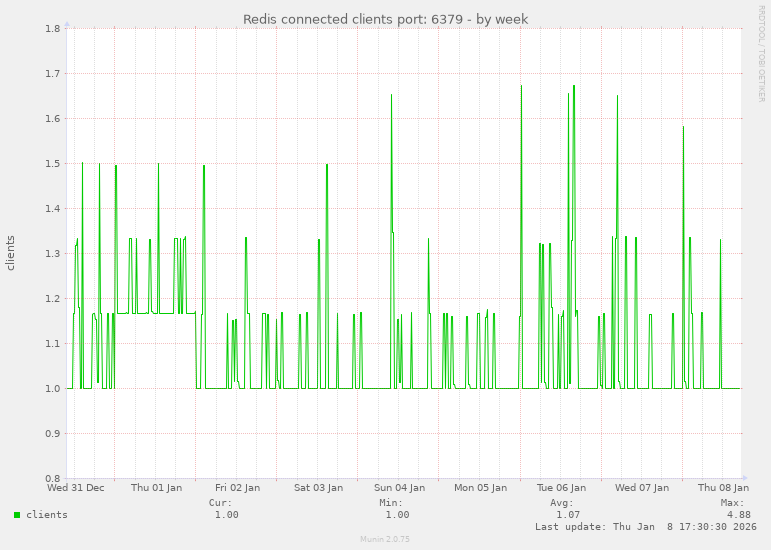The width and height of the screenshot is (771, 550).
Task: Click the 1.4 y-axis tick label
Action: (53, 208)
